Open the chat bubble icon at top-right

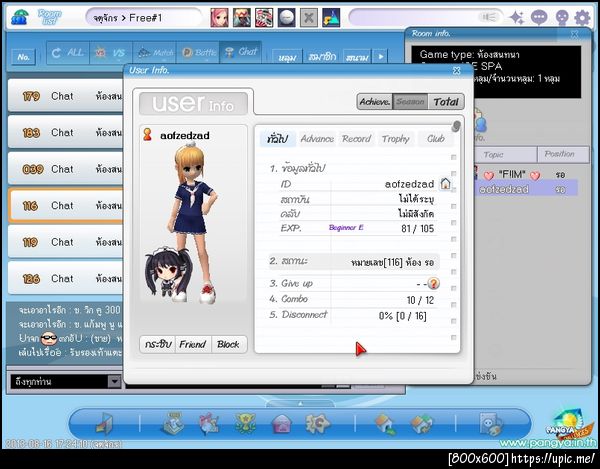pos(539,18)
